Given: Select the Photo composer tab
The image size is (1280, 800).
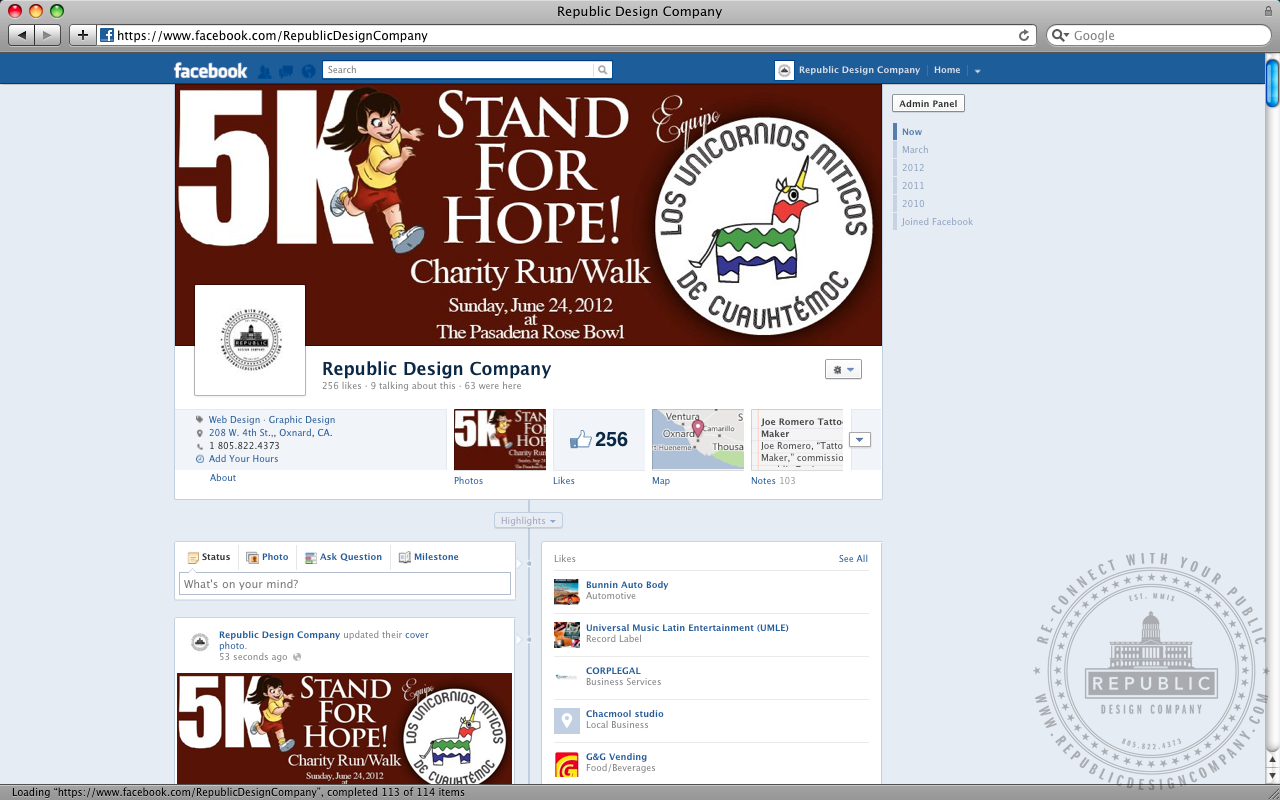Looking at the screenshot, I should [x=267, y=557].
